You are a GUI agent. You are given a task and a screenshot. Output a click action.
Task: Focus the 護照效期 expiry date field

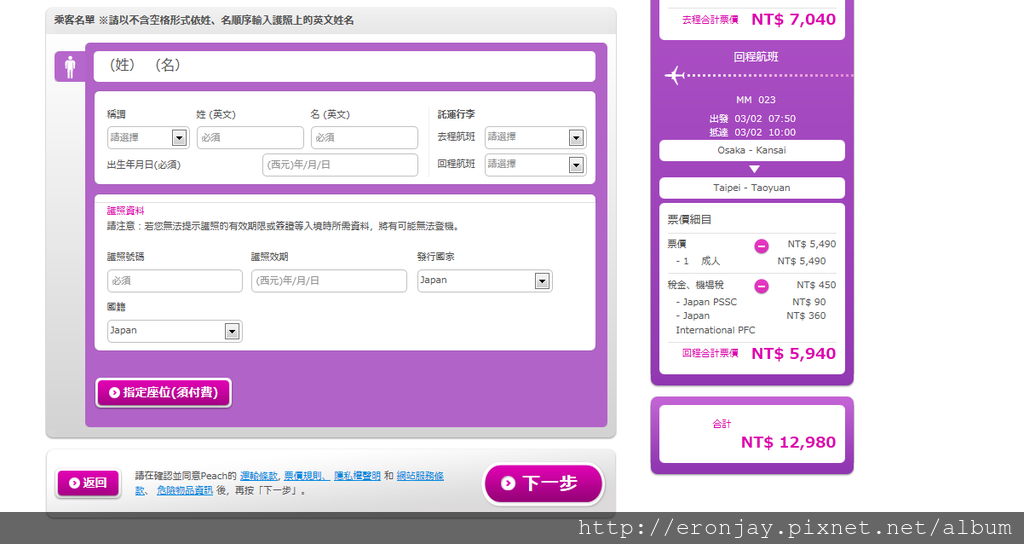click(x=328, y=281)
